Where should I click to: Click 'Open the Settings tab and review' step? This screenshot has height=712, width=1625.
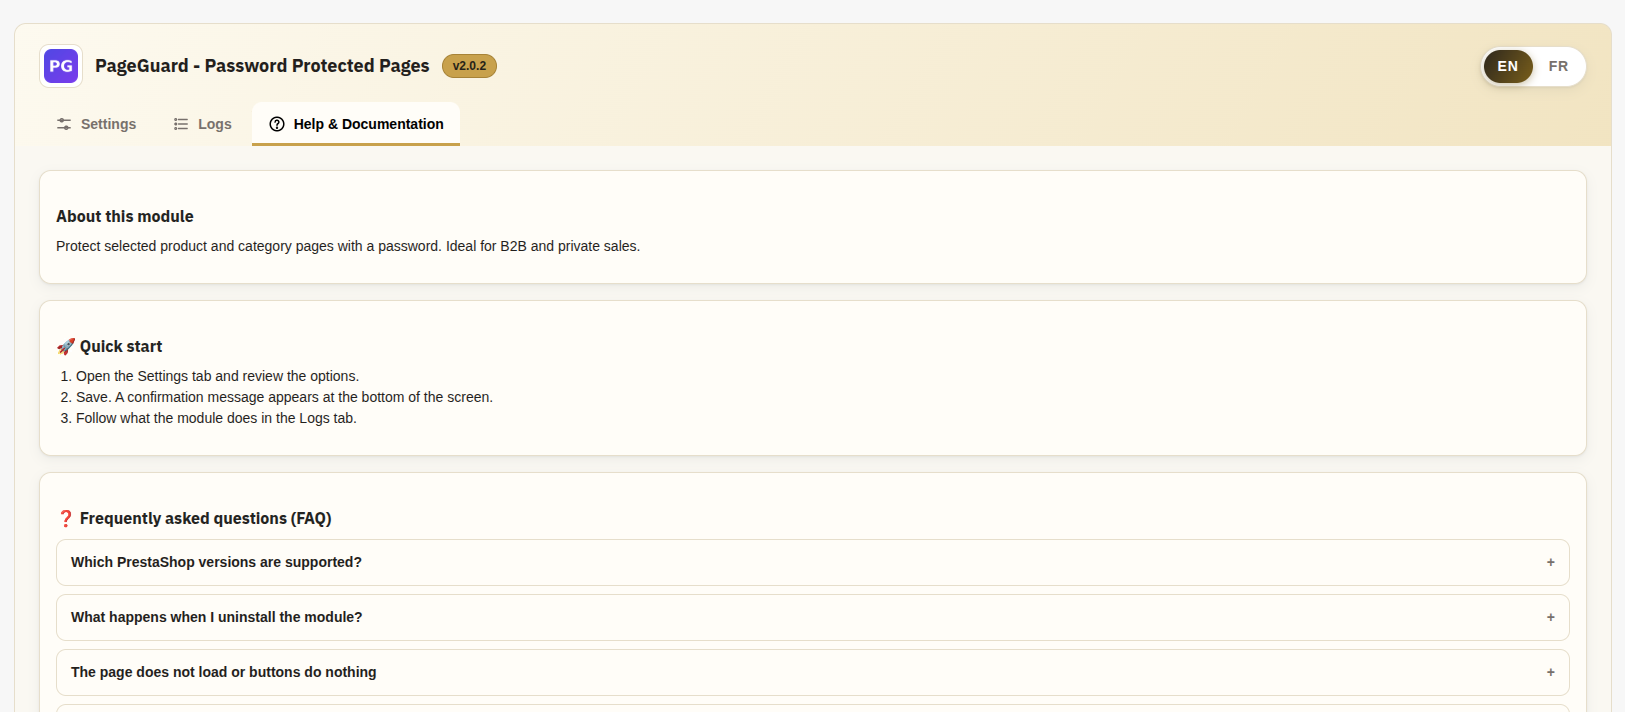(x=217, y=376)
